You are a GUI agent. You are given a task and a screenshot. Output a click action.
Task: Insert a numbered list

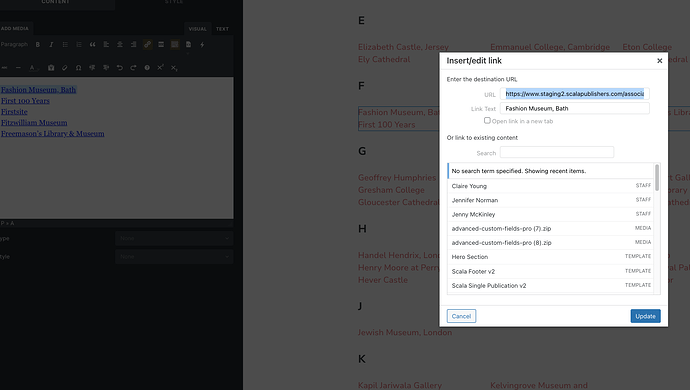coord(79,44)
